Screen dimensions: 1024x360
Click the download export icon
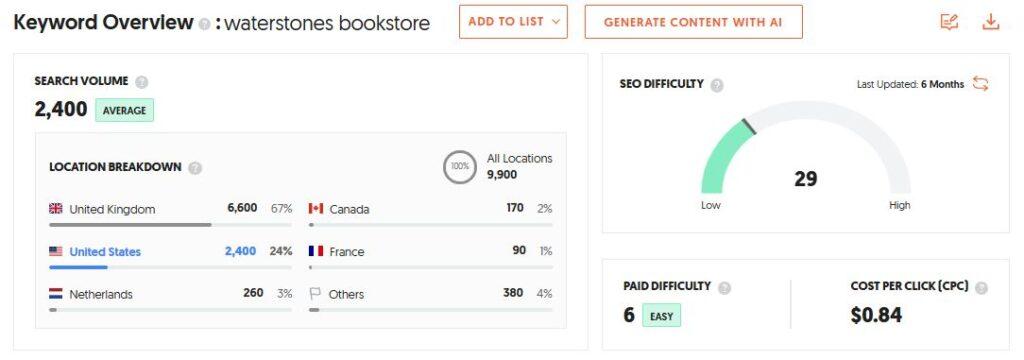click(991, 22)
